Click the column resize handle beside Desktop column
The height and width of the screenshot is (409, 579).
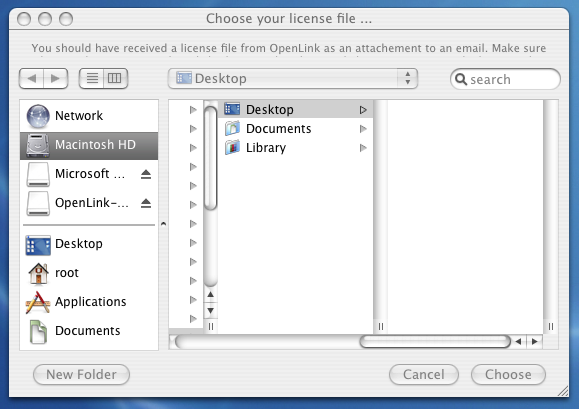tap(381, 326)
